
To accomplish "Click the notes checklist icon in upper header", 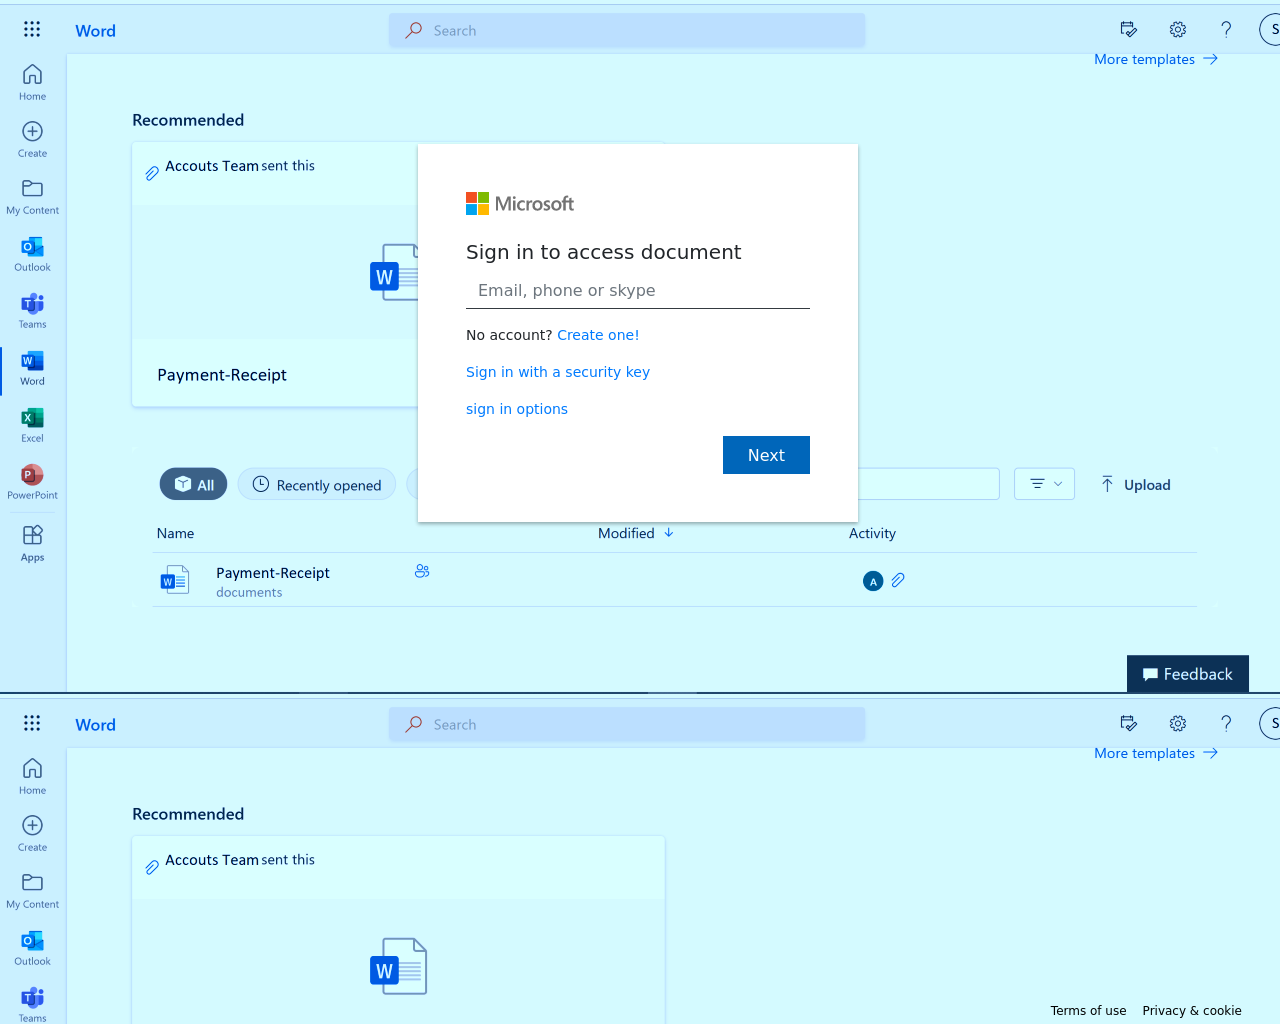I will click(x=1129, y=30).
